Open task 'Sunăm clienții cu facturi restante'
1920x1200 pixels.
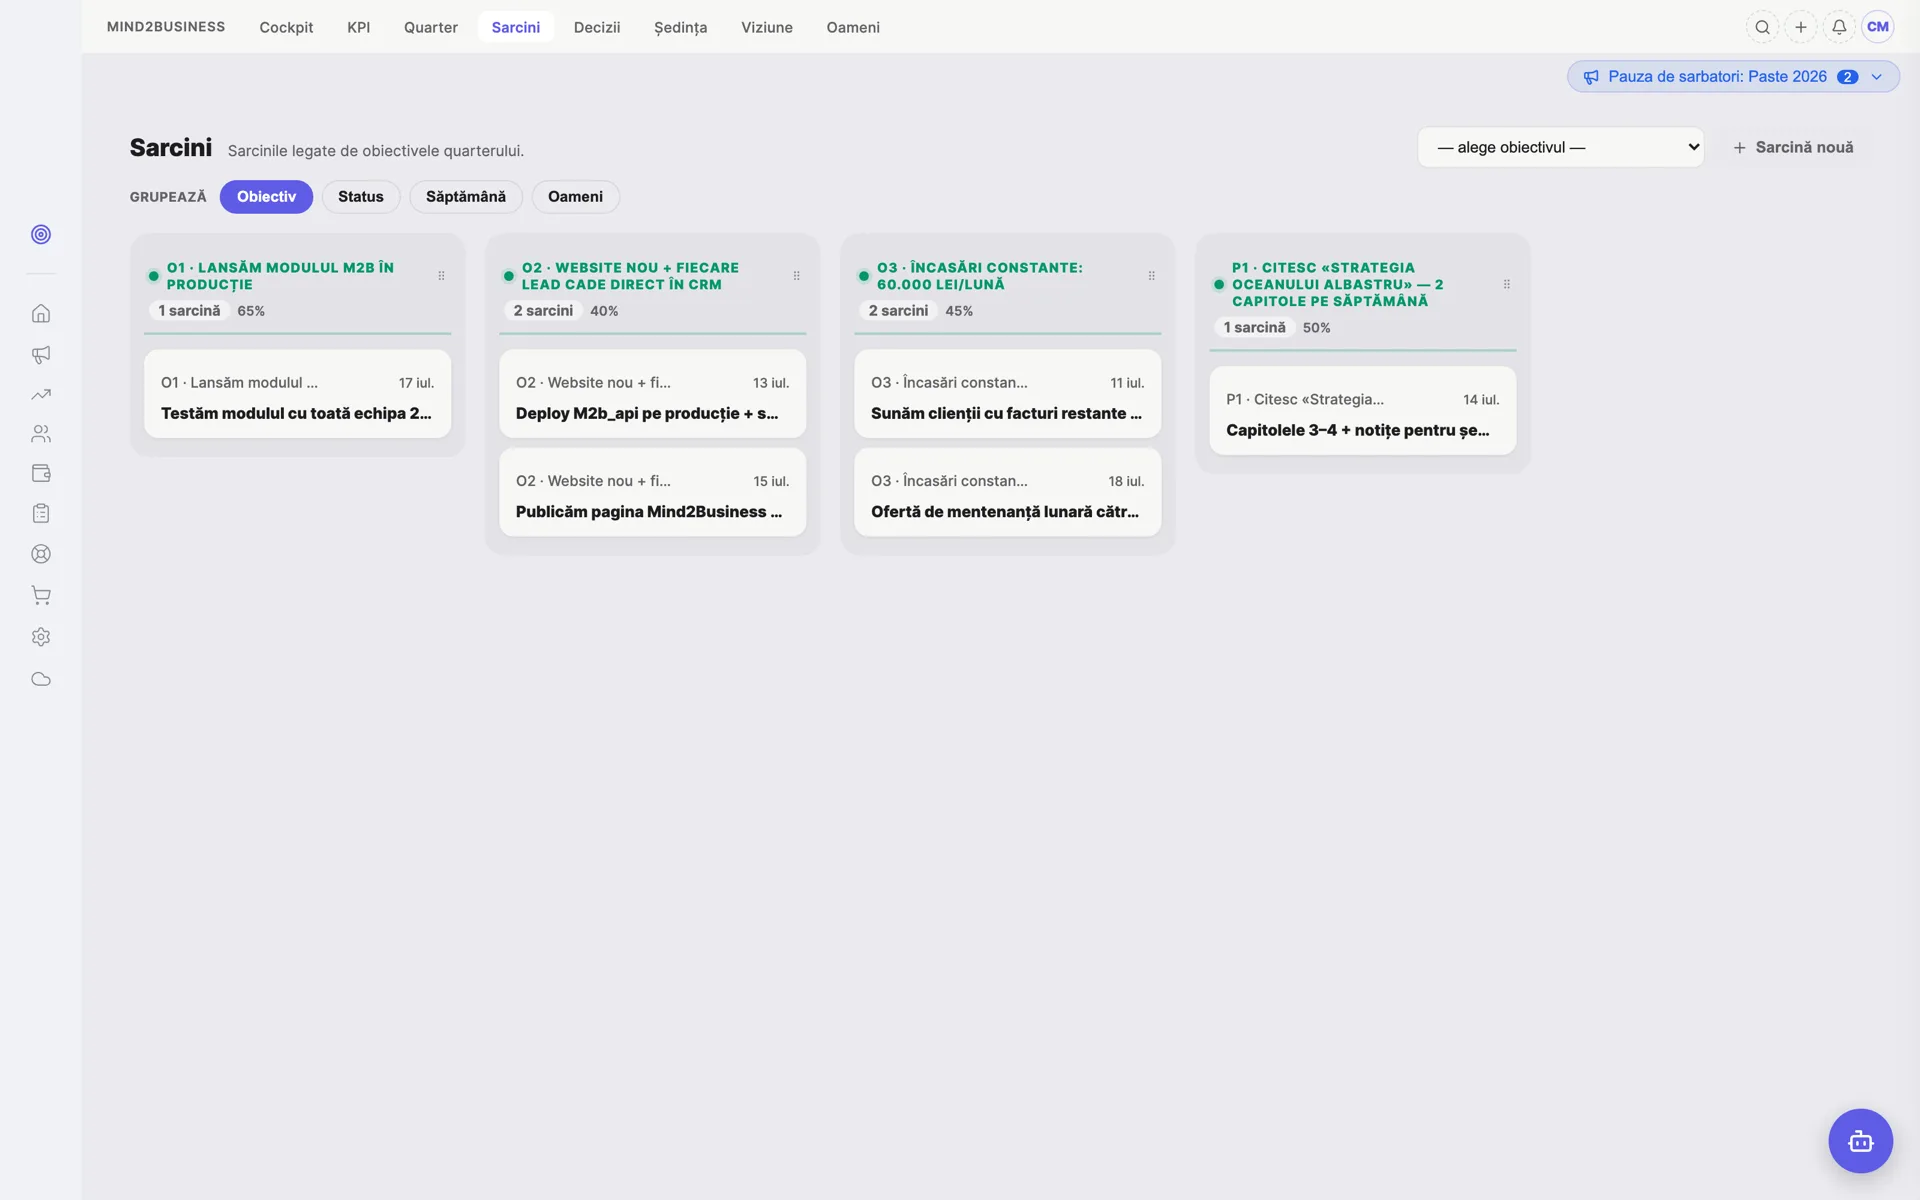click(1007, 394)
